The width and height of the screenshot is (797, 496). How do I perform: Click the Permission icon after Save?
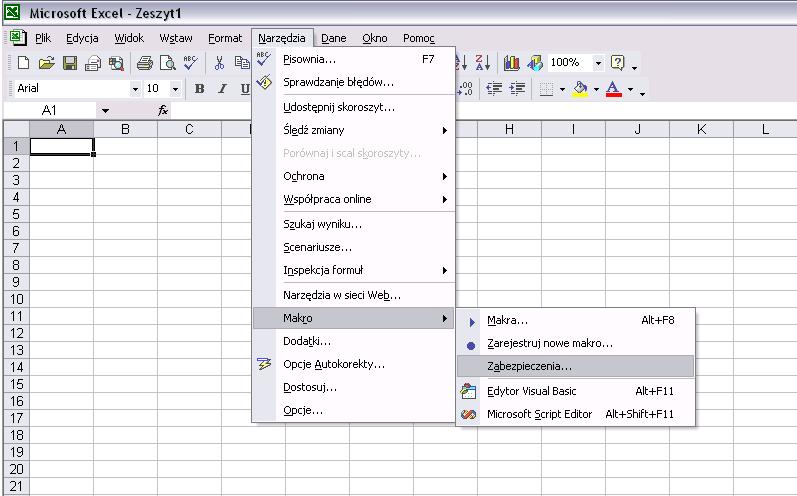(93, 63)
